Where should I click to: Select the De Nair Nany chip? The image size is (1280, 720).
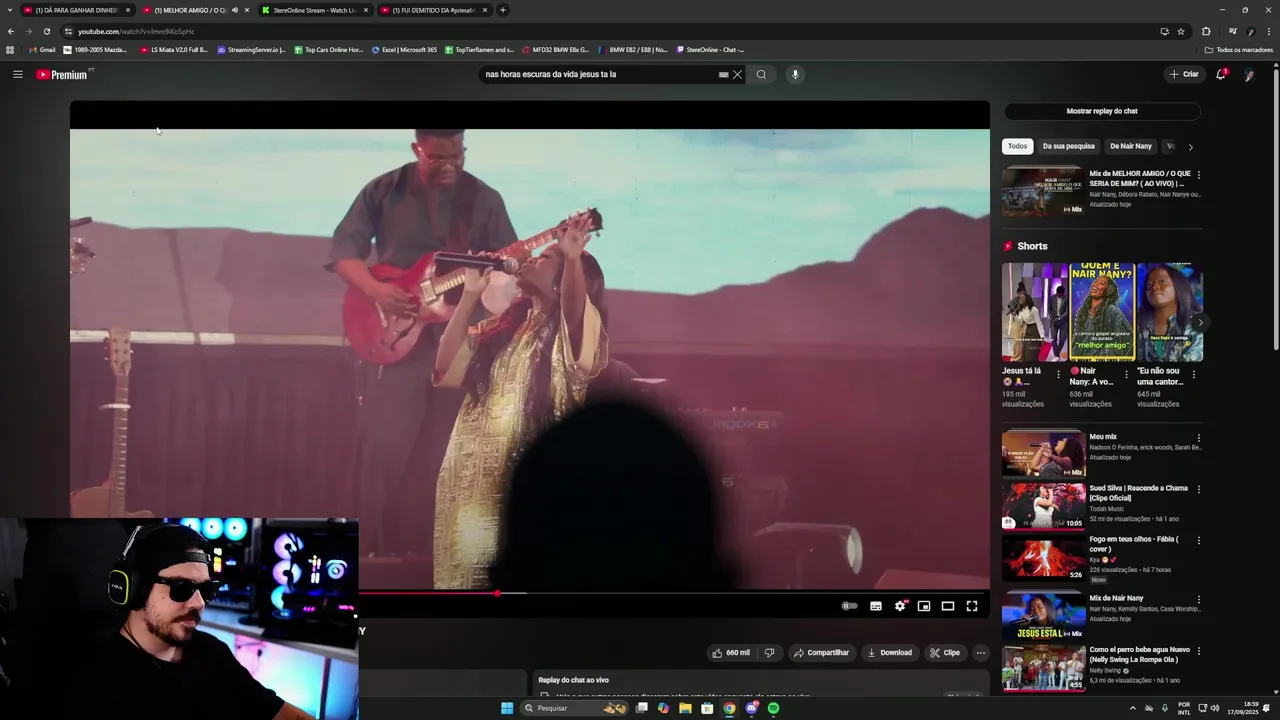pyautogui.click(x=1131, y=146)
